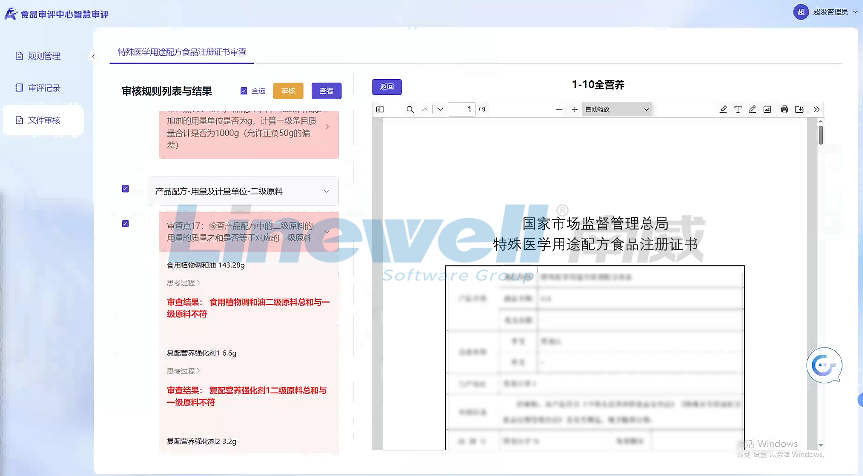Click the purple 返回 button

point(387,87)
